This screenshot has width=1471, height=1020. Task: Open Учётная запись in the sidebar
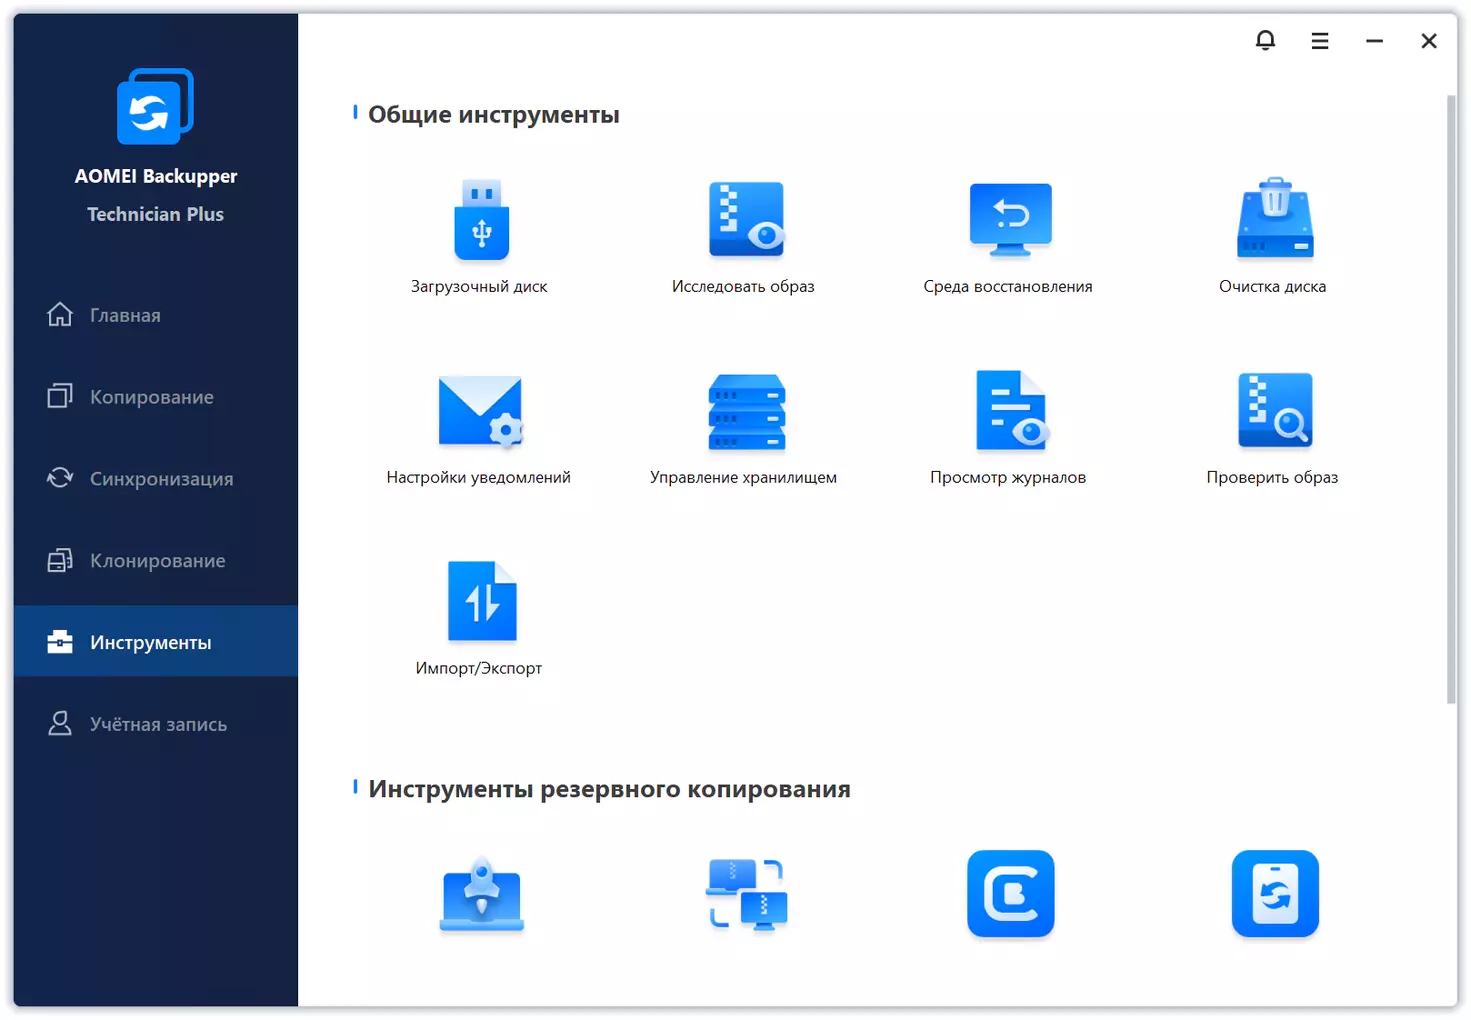[x=156, y=724]
